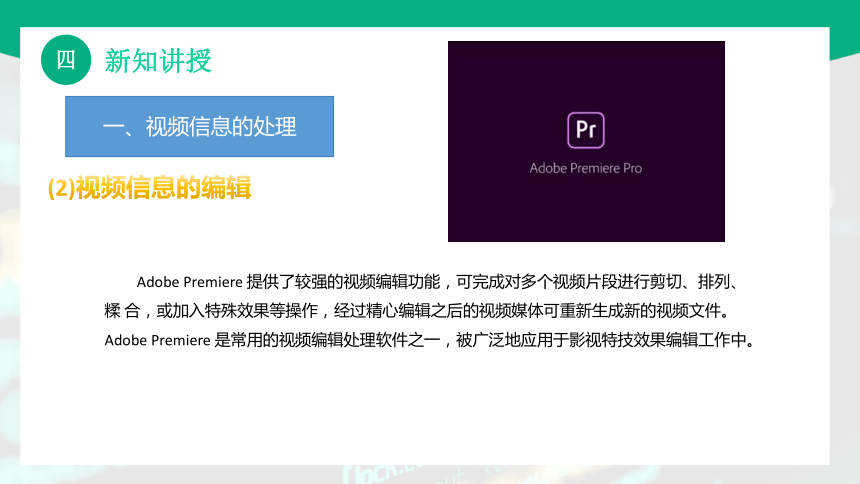860x484 pixels.
Task: Select the Adobe Premiere splash image
Action: [x=586, y=142]
